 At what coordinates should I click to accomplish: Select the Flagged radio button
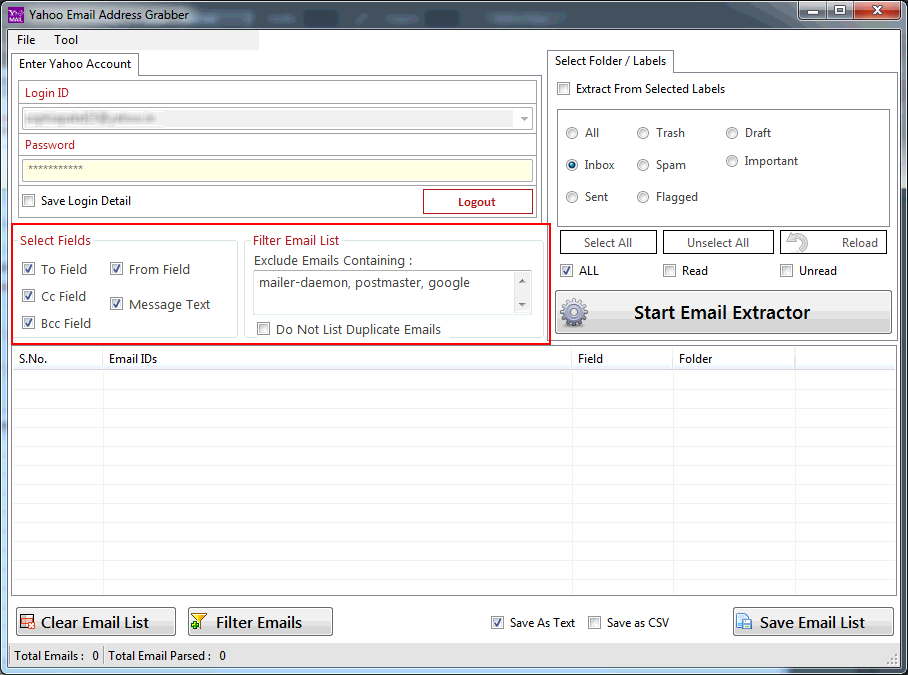643,197
